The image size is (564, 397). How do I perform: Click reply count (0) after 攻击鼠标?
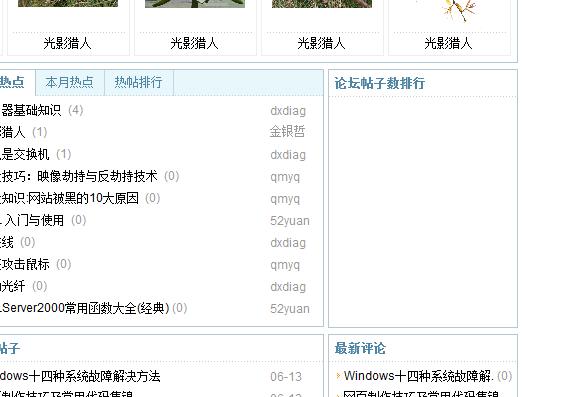[x=64, y=264]
